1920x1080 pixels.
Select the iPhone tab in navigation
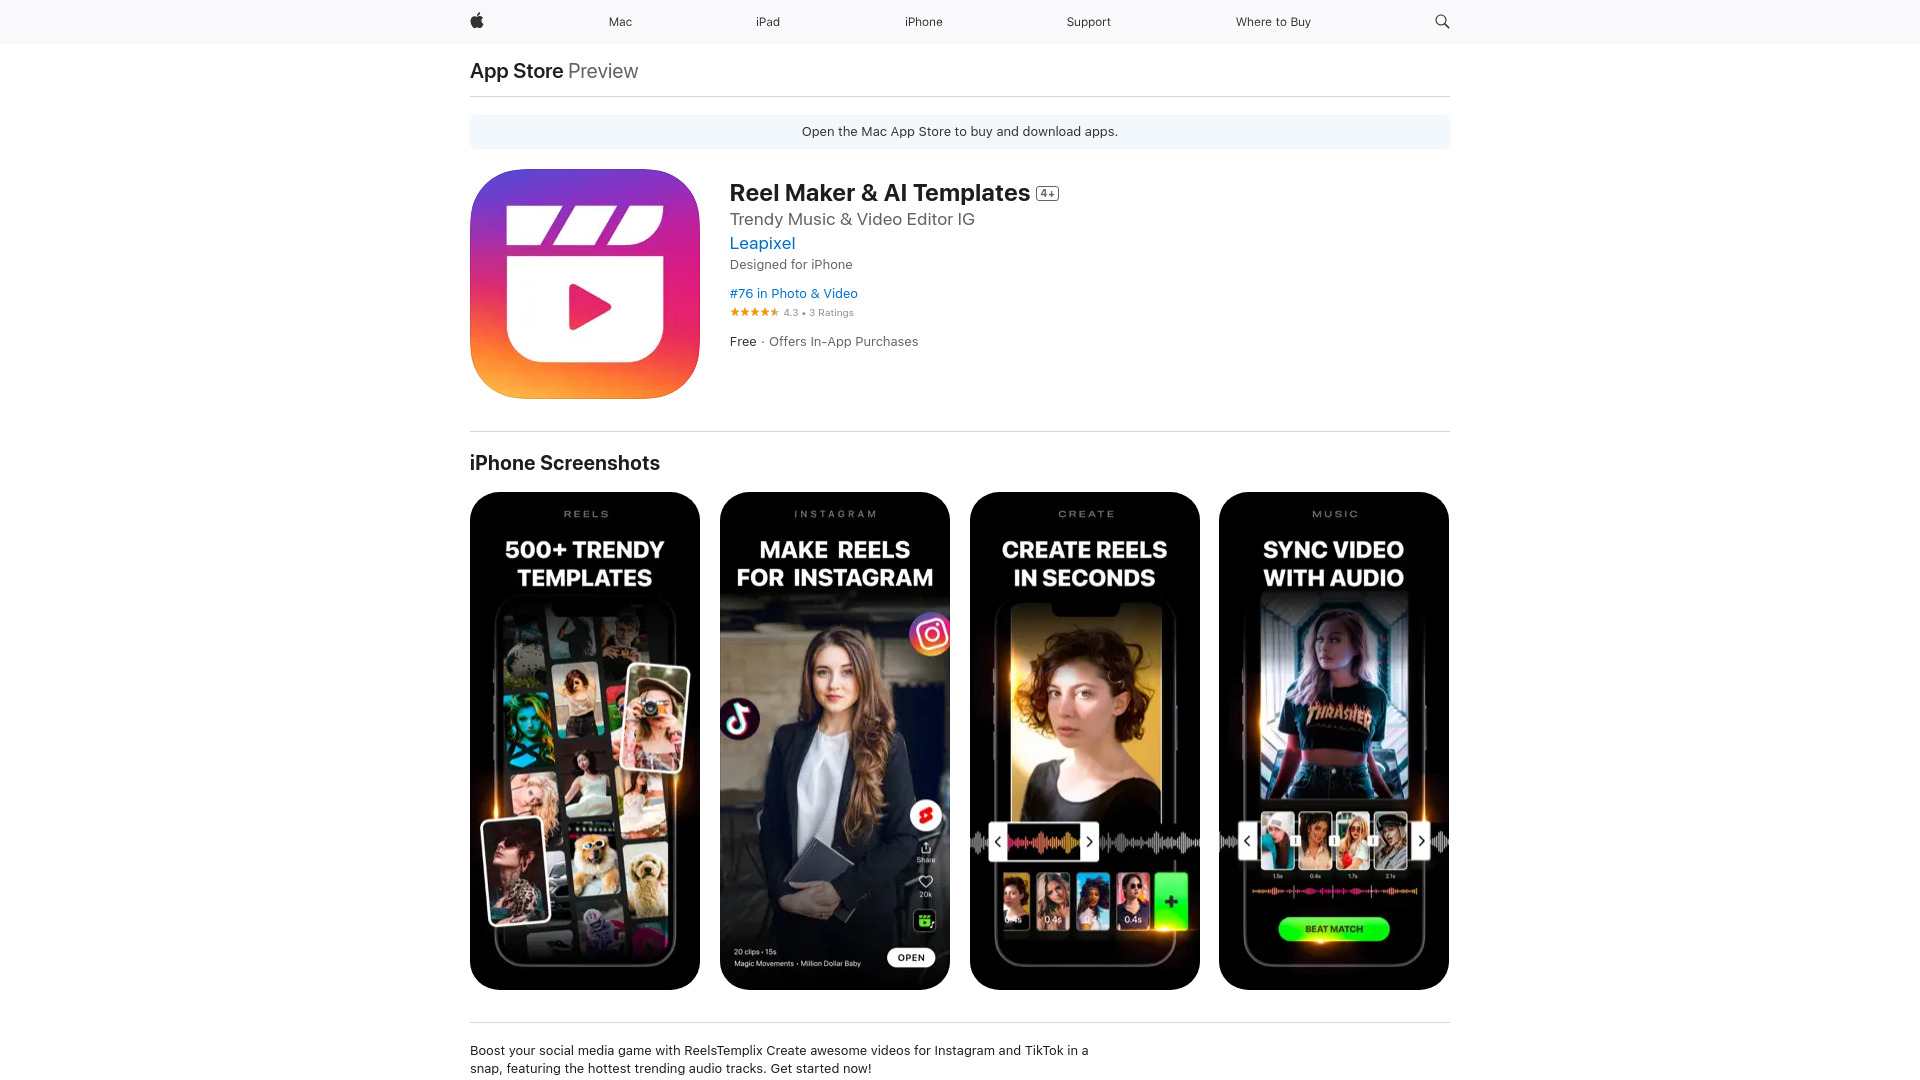(x=923, y=21)
